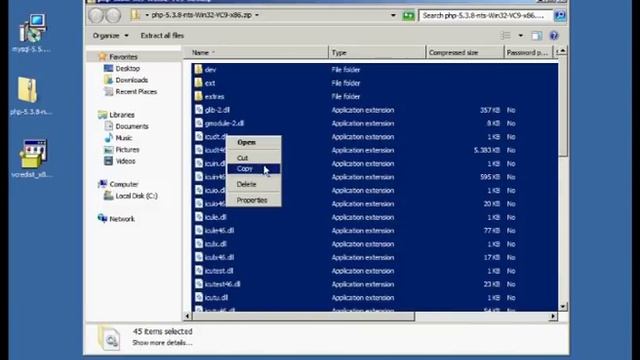640x360 pixels.
Task: Click the 5,383 KB compressed size cell
Action: [x=487, y=150]
